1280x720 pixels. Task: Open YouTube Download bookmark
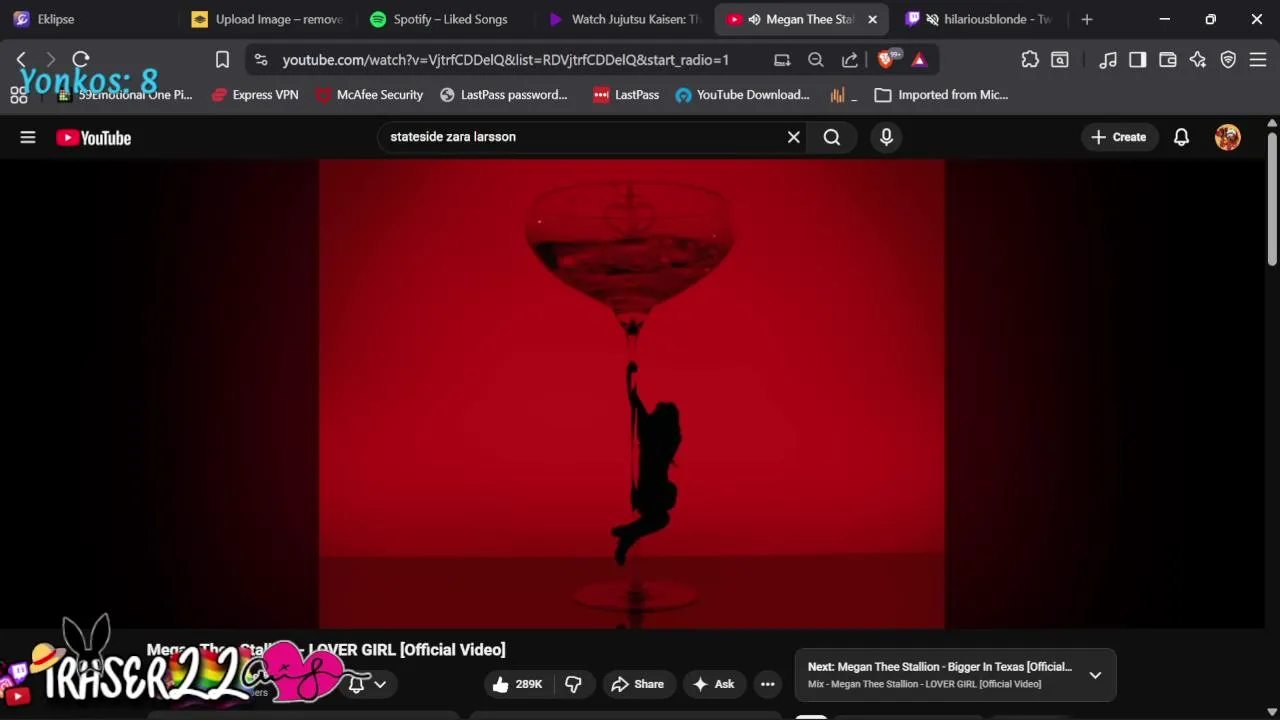pos(743,95)
